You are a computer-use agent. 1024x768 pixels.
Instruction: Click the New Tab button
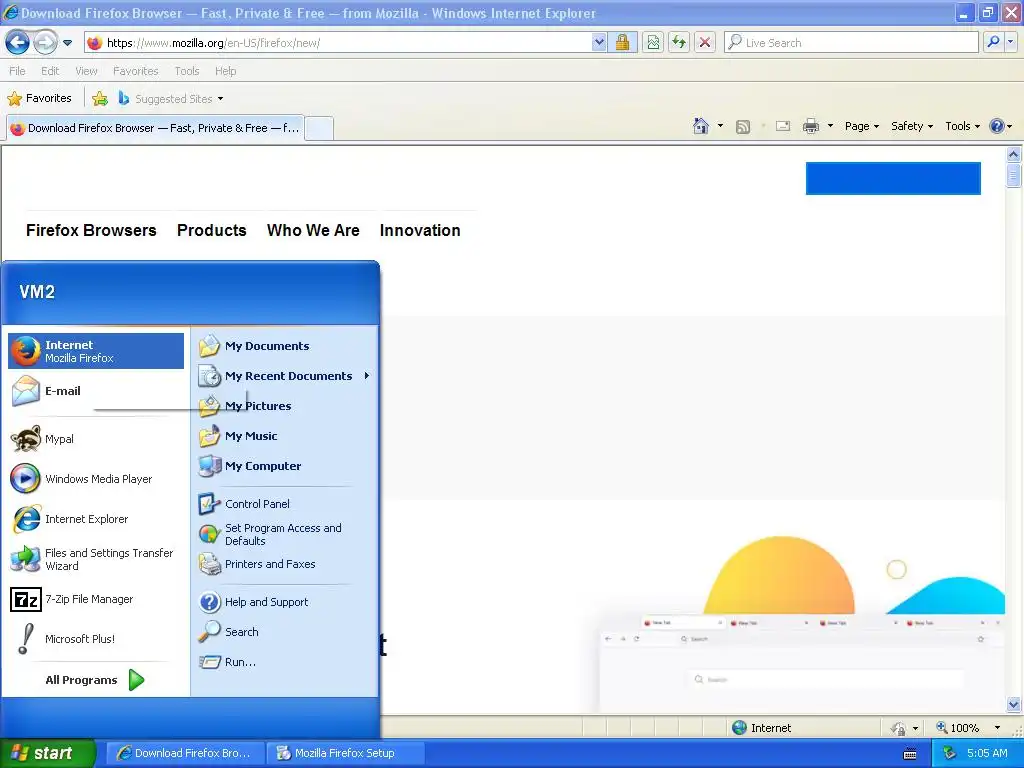[x=319, y=128]
